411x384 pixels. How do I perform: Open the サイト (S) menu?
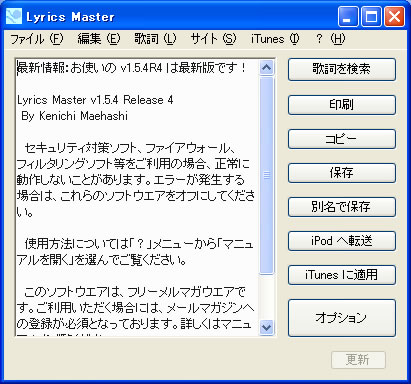pos(213,39)
